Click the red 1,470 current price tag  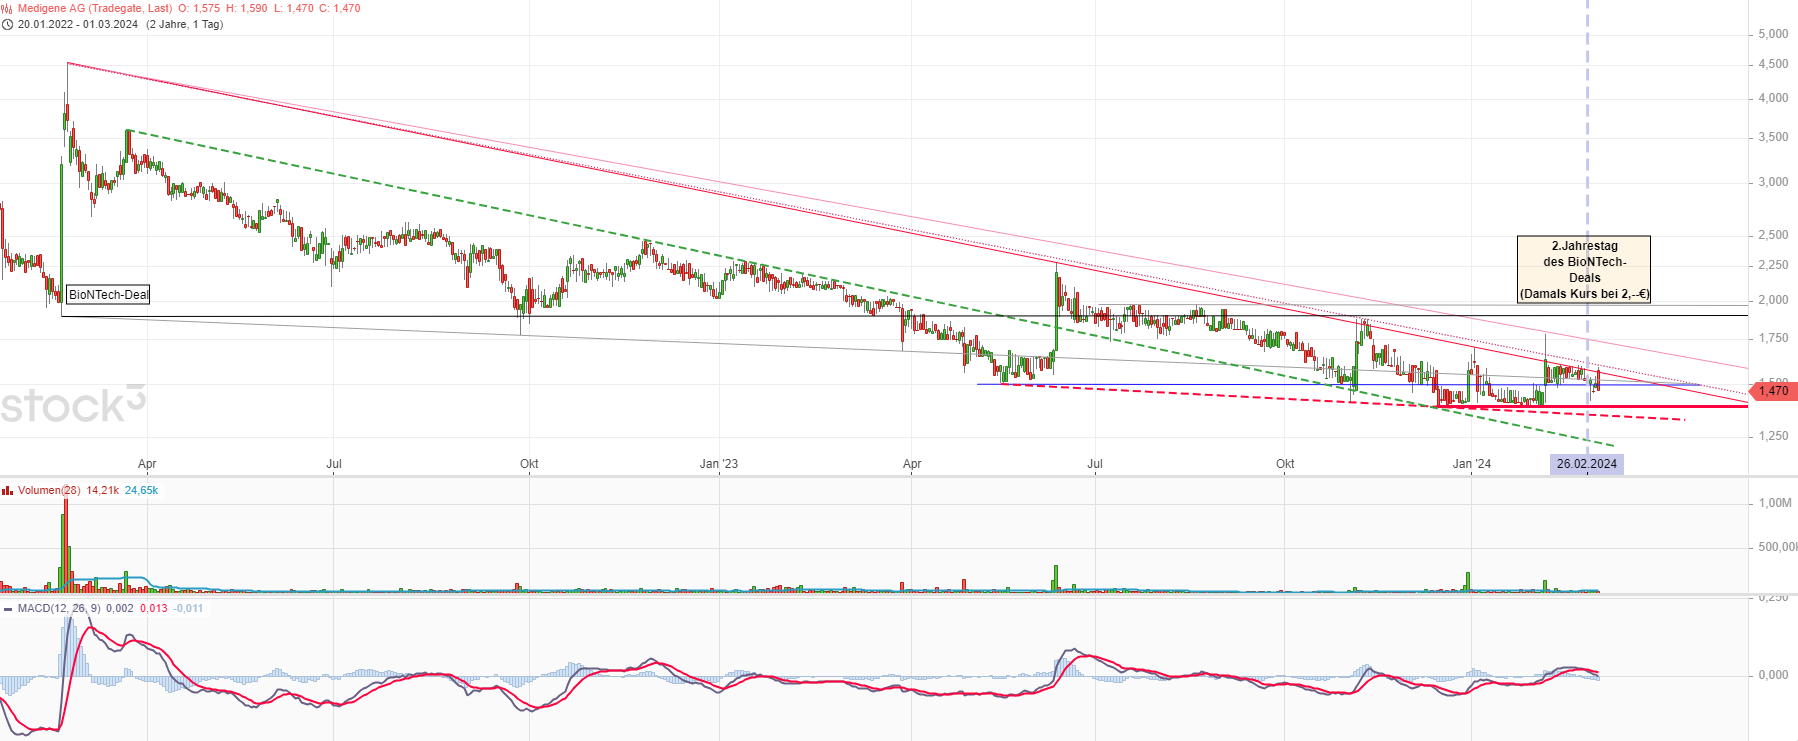1773,391
